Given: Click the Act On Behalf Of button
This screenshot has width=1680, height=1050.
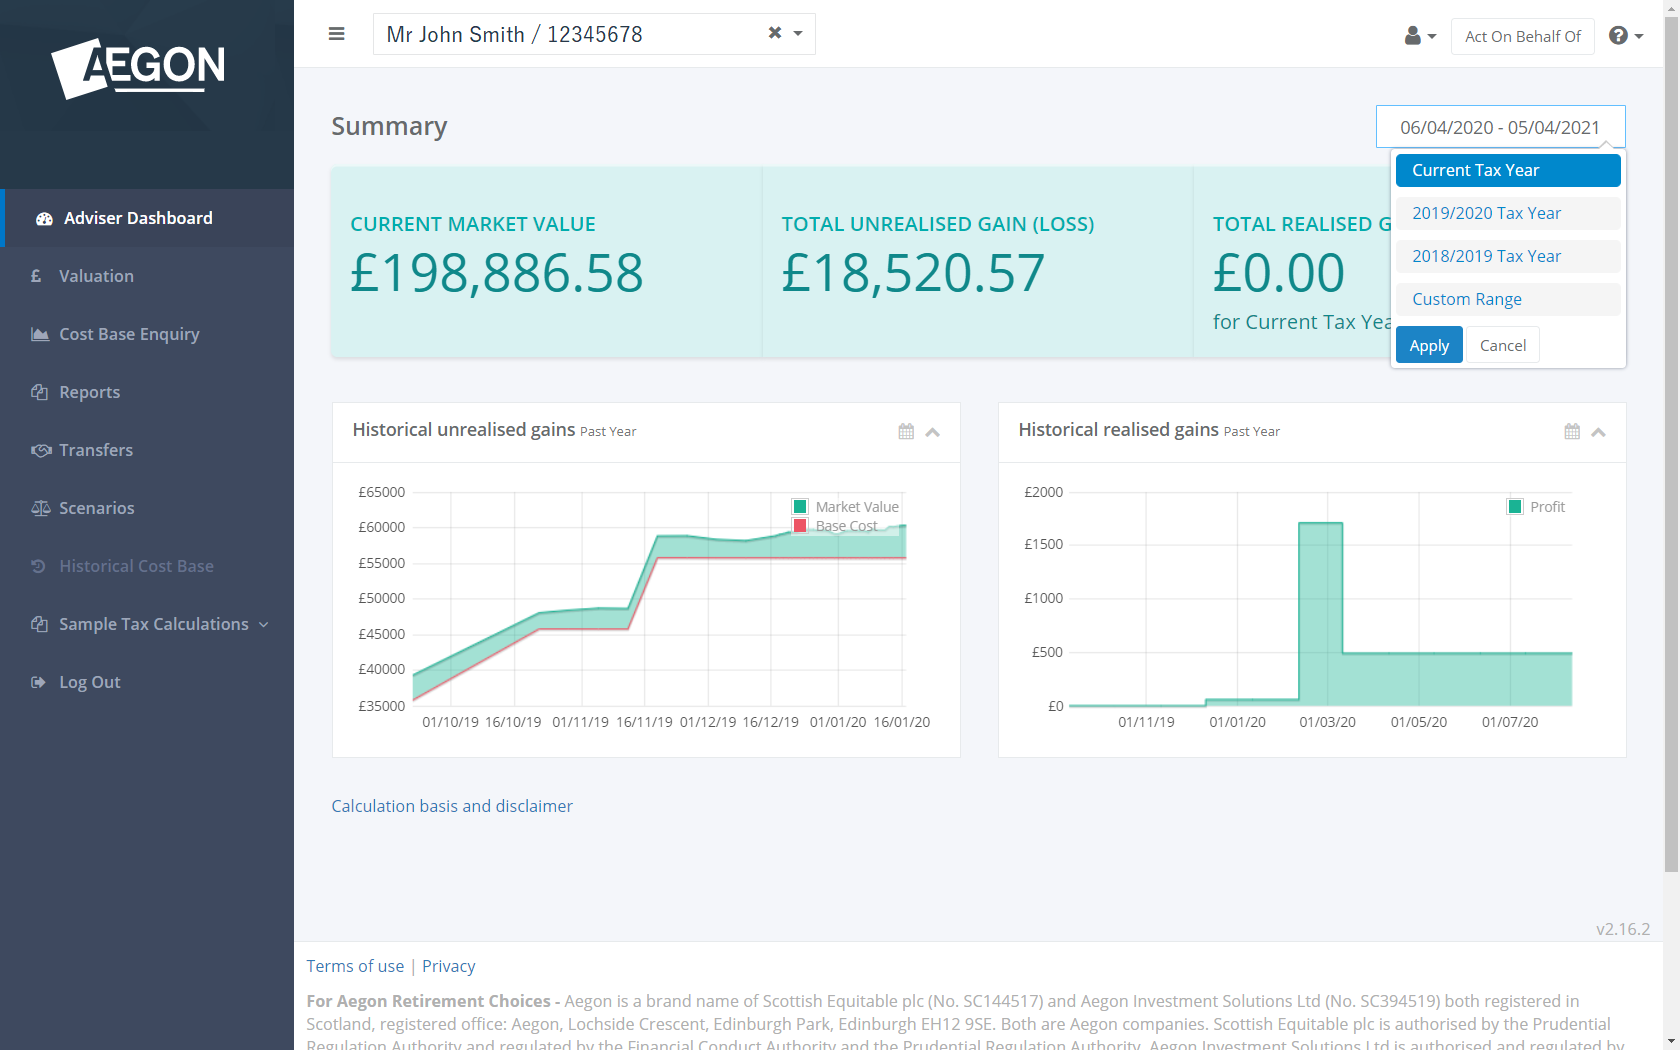Looking at the screenshot, I should point(1522,36).
